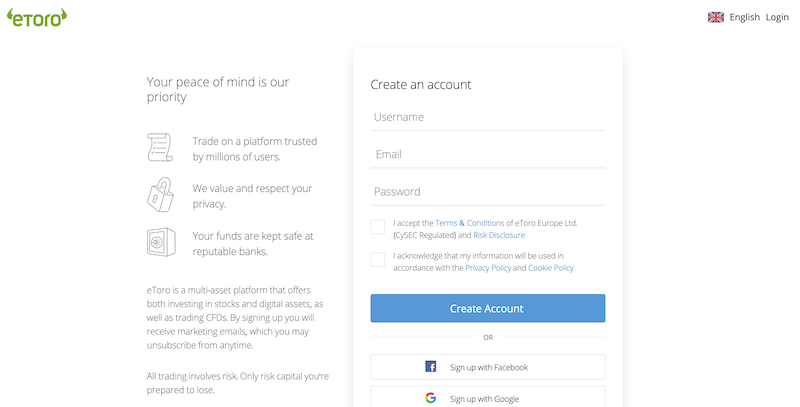
Task: Click the Facebook logo icon
Action: (431, 367)
